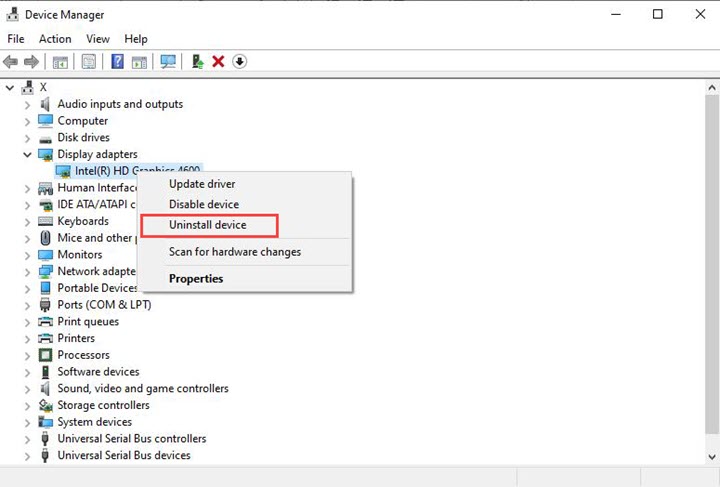Click the red X Uninstall device icon
The image size is (720, 487).
pos(218,62)
